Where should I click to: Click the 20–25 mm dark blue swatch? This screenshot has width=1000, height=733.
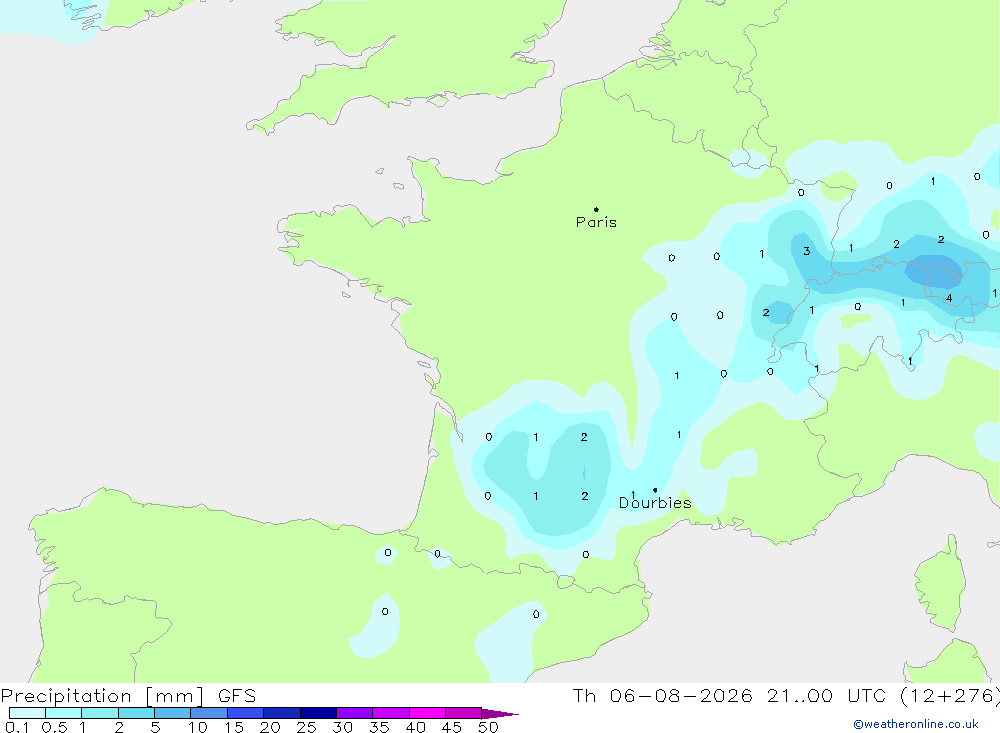(282, 713)
